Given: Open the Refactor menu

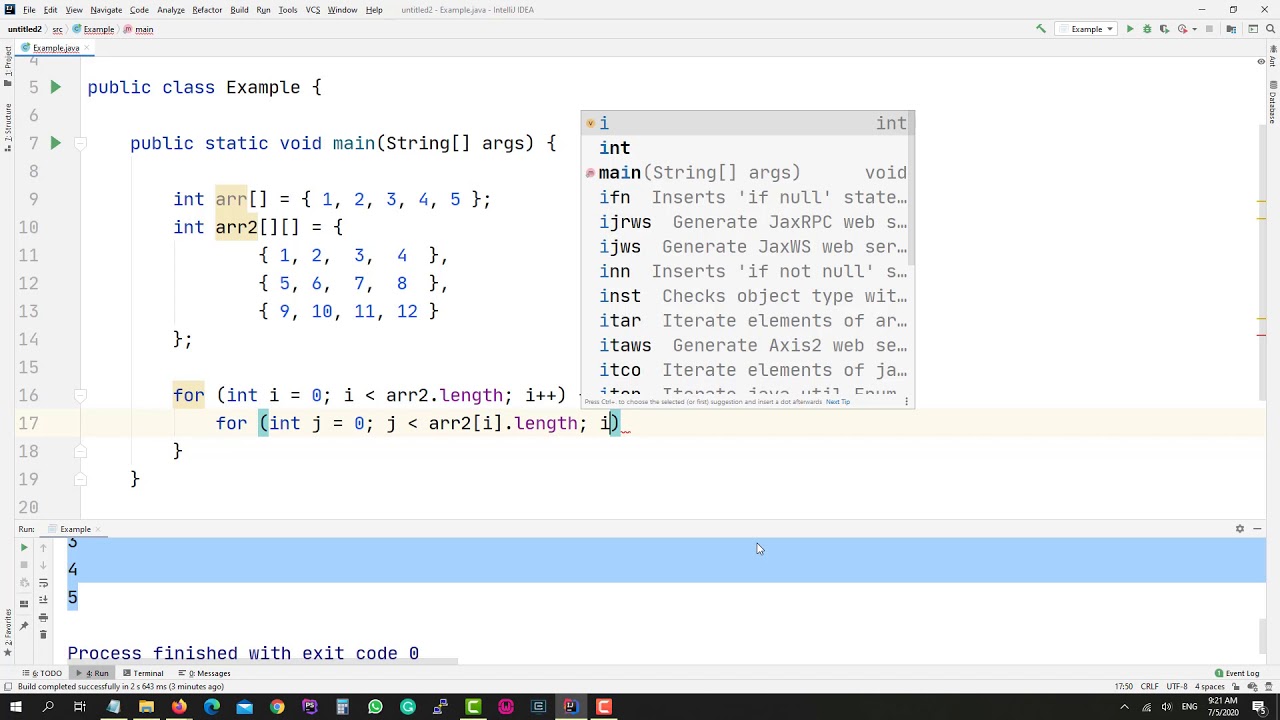Looking at the screenshot, I should (x=207, y=10).
